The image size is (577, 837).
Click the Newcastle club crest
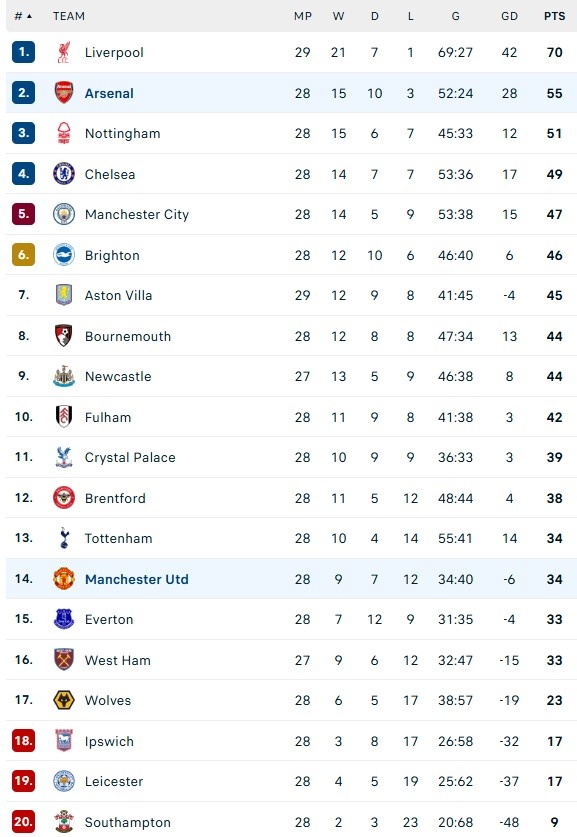tap(62, 377)
